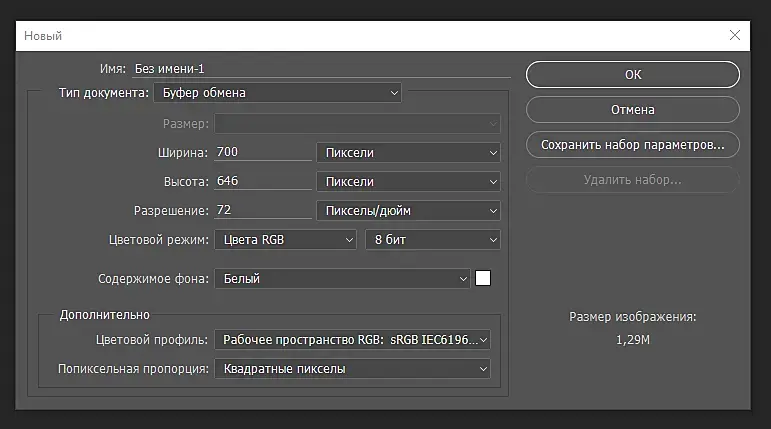Viewport: 771px width, 429px height.
Task: Close the Новый dialog window
Action: point(735,35)
